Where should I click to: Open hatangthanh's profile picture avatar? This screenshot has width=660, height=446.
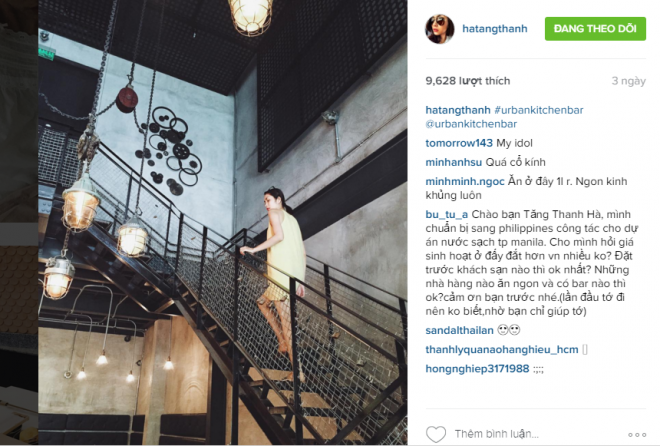(440, 29)
